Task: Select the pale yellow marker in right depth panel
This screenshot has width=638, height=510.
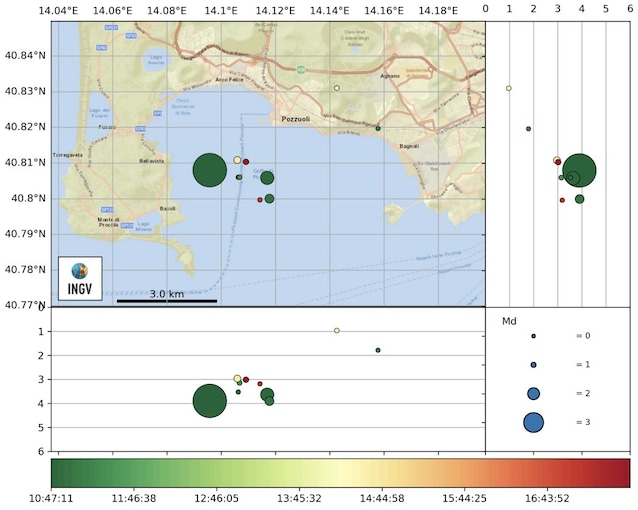Action: click(x=509, y=88)
